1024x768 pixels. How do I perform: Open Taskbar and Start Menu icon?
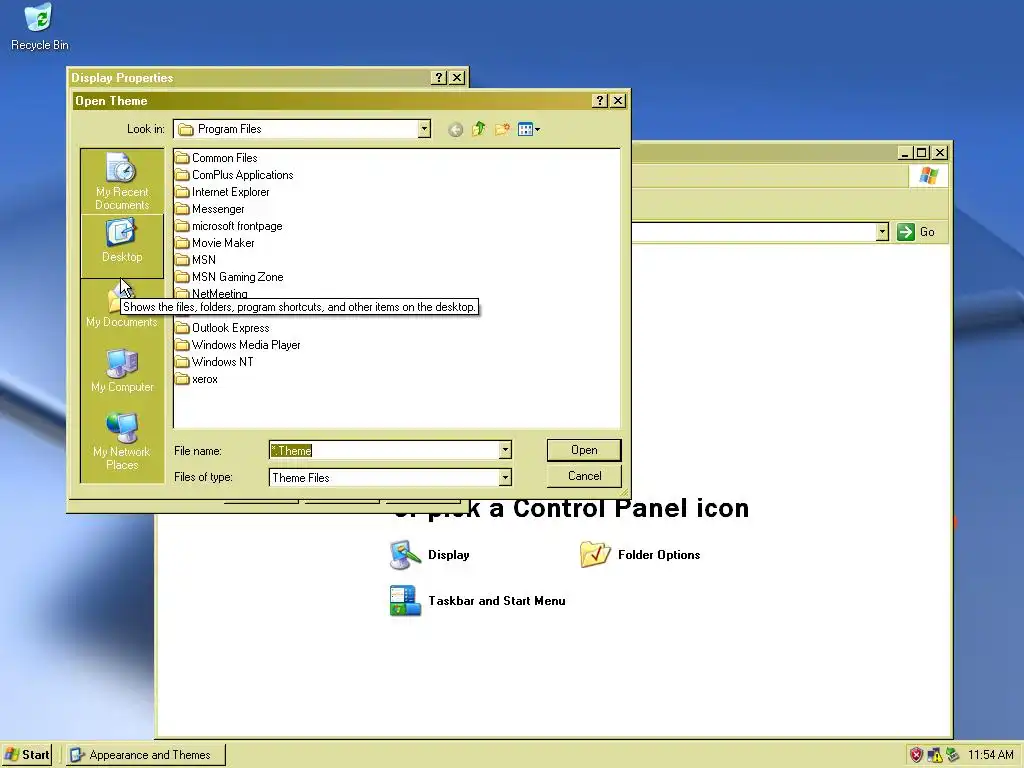pos(405,601)
